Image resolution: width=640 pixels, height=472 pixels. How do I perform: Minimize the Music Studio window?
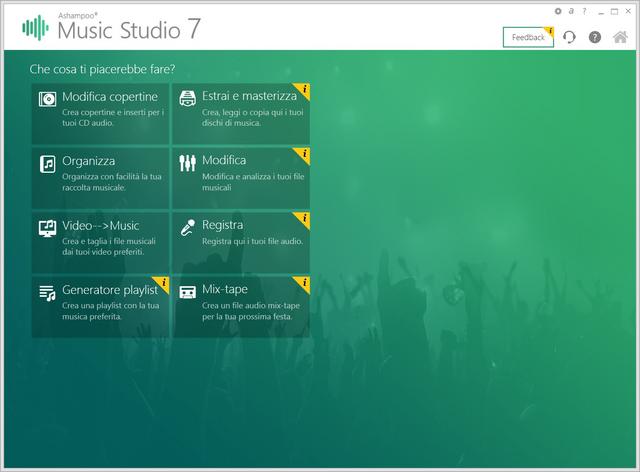[x=601, y=12]
